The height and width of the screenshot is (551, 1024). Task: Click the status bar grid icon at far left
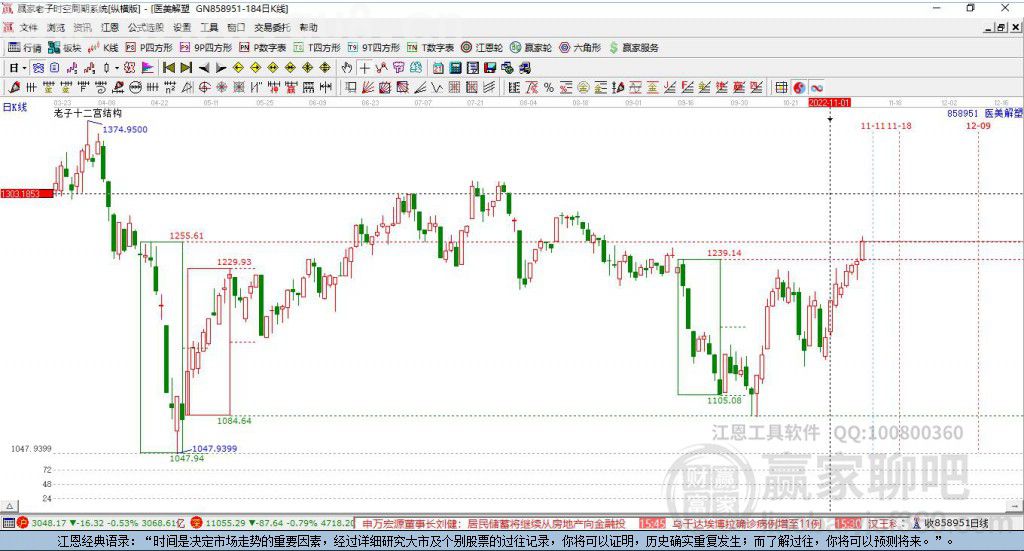coord(8,523)
